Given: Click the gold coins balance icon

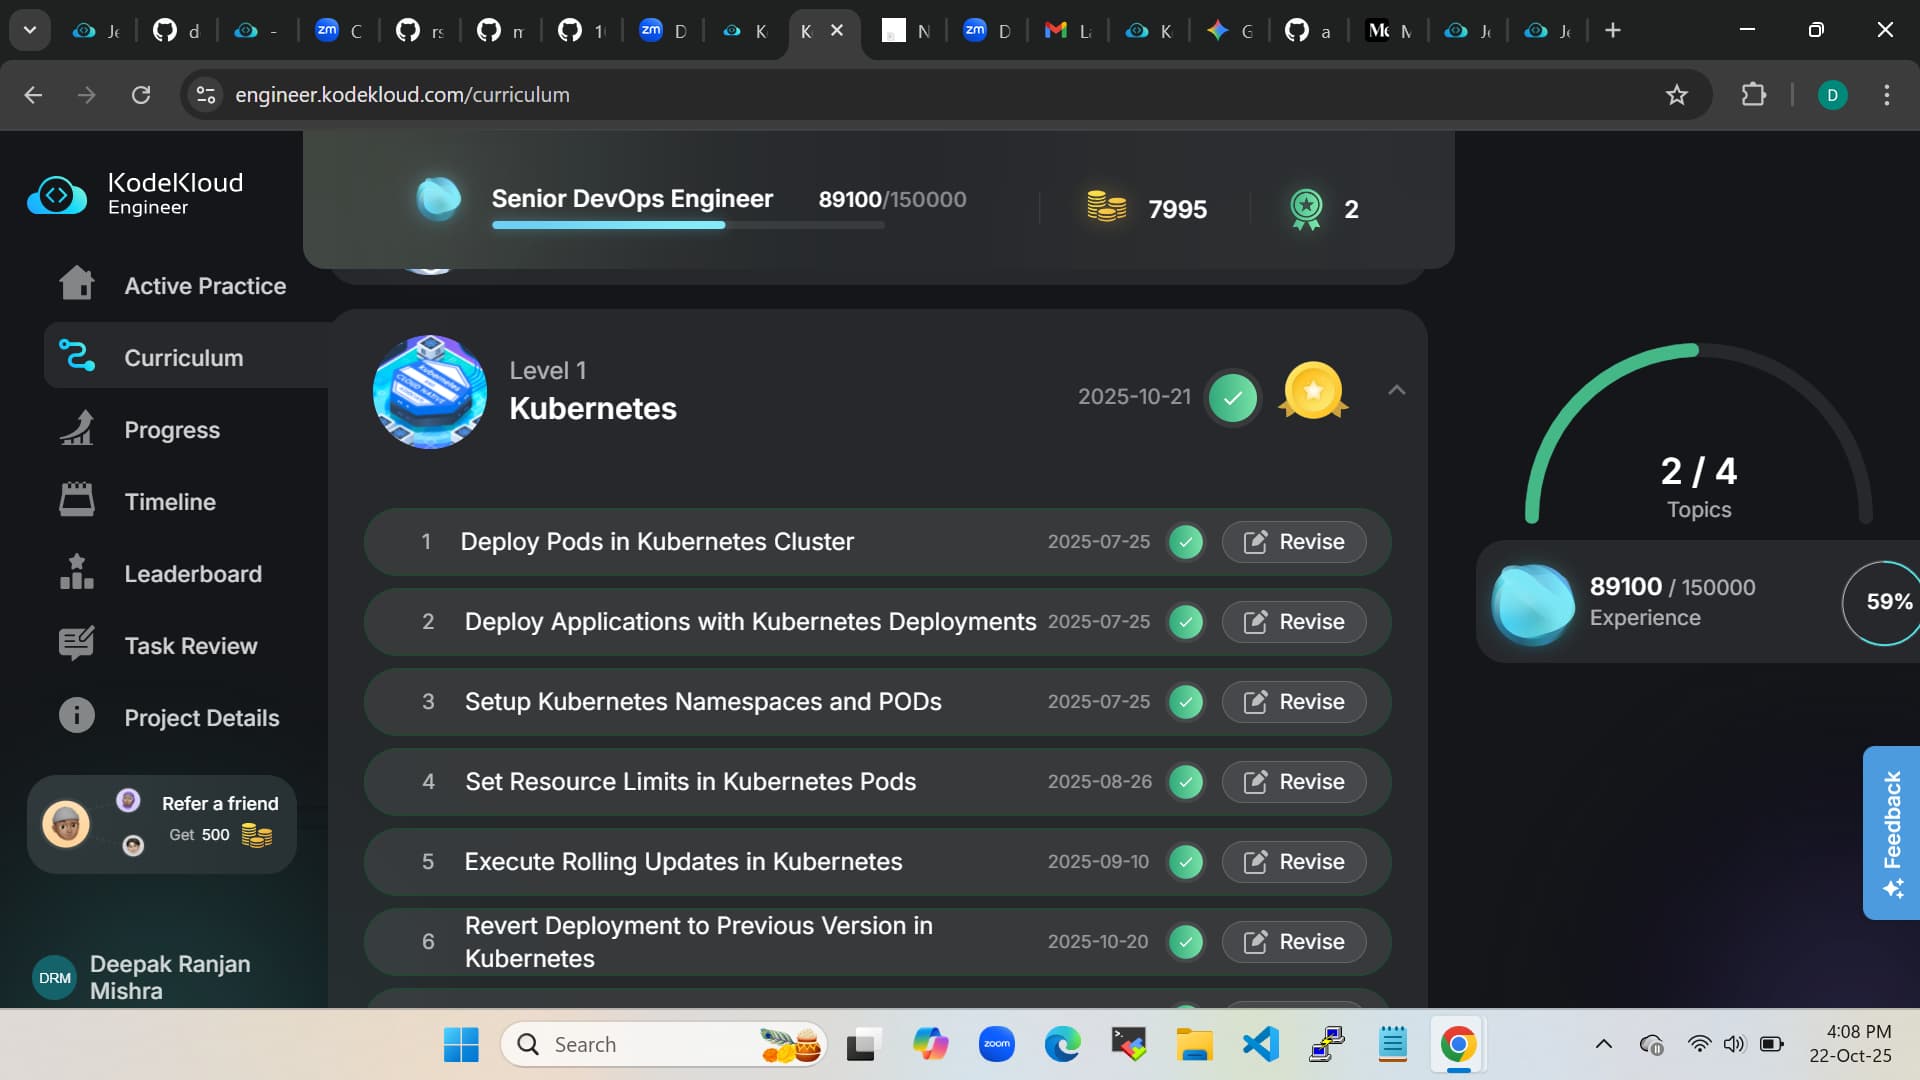Looking at the screenshot, I should coord(1106,208).
